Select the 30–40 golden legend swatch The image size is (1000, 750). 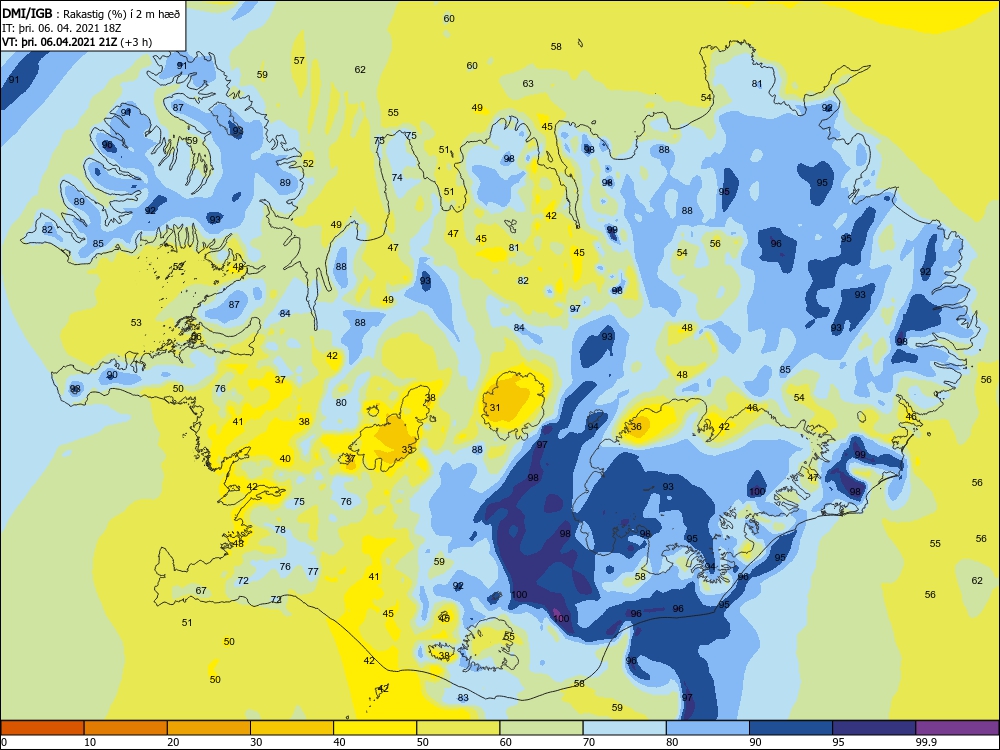(292, 728)
